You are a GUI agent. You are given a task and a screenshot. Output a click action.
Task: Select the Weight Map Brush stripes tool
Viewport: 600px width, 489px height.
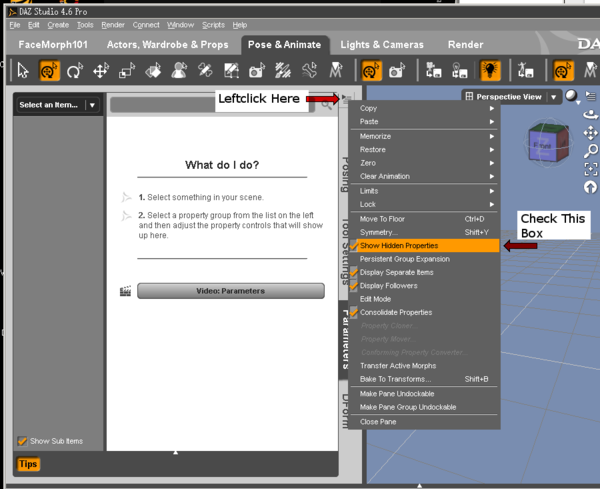pos(283,71)
